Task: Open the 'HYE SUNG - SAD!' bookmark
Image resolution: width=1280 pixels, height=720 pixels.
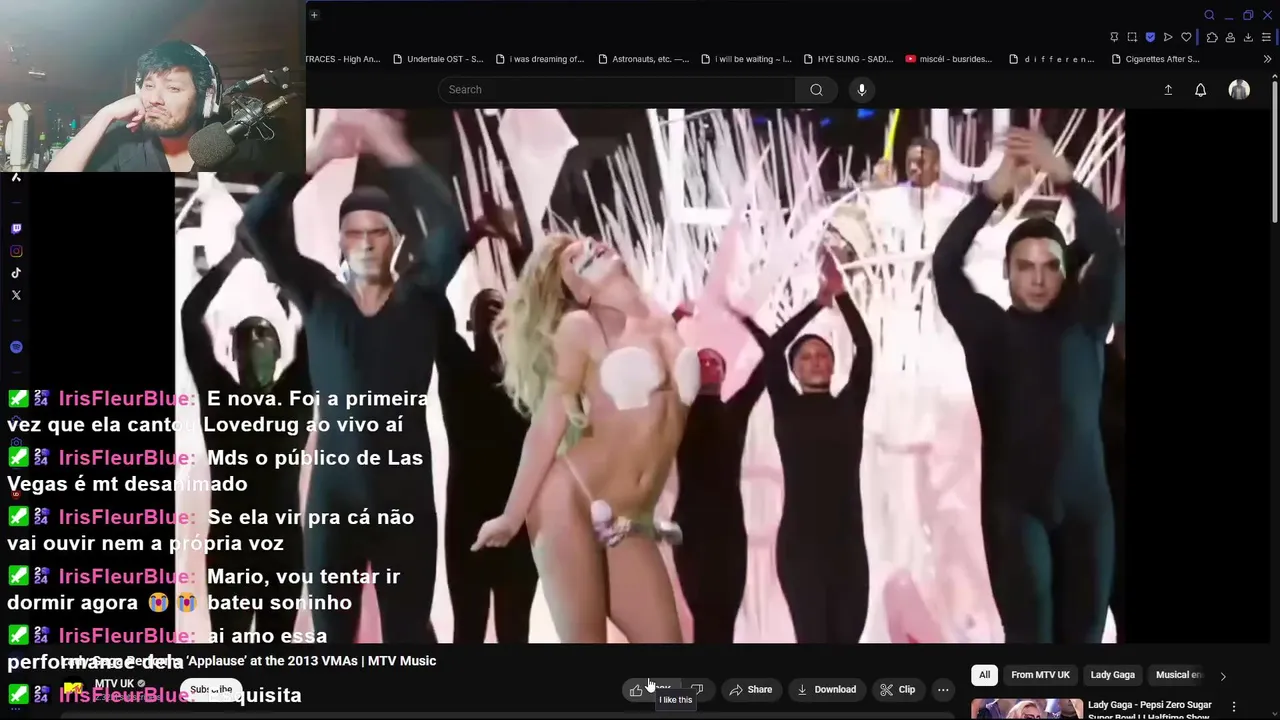Action: 848,59
